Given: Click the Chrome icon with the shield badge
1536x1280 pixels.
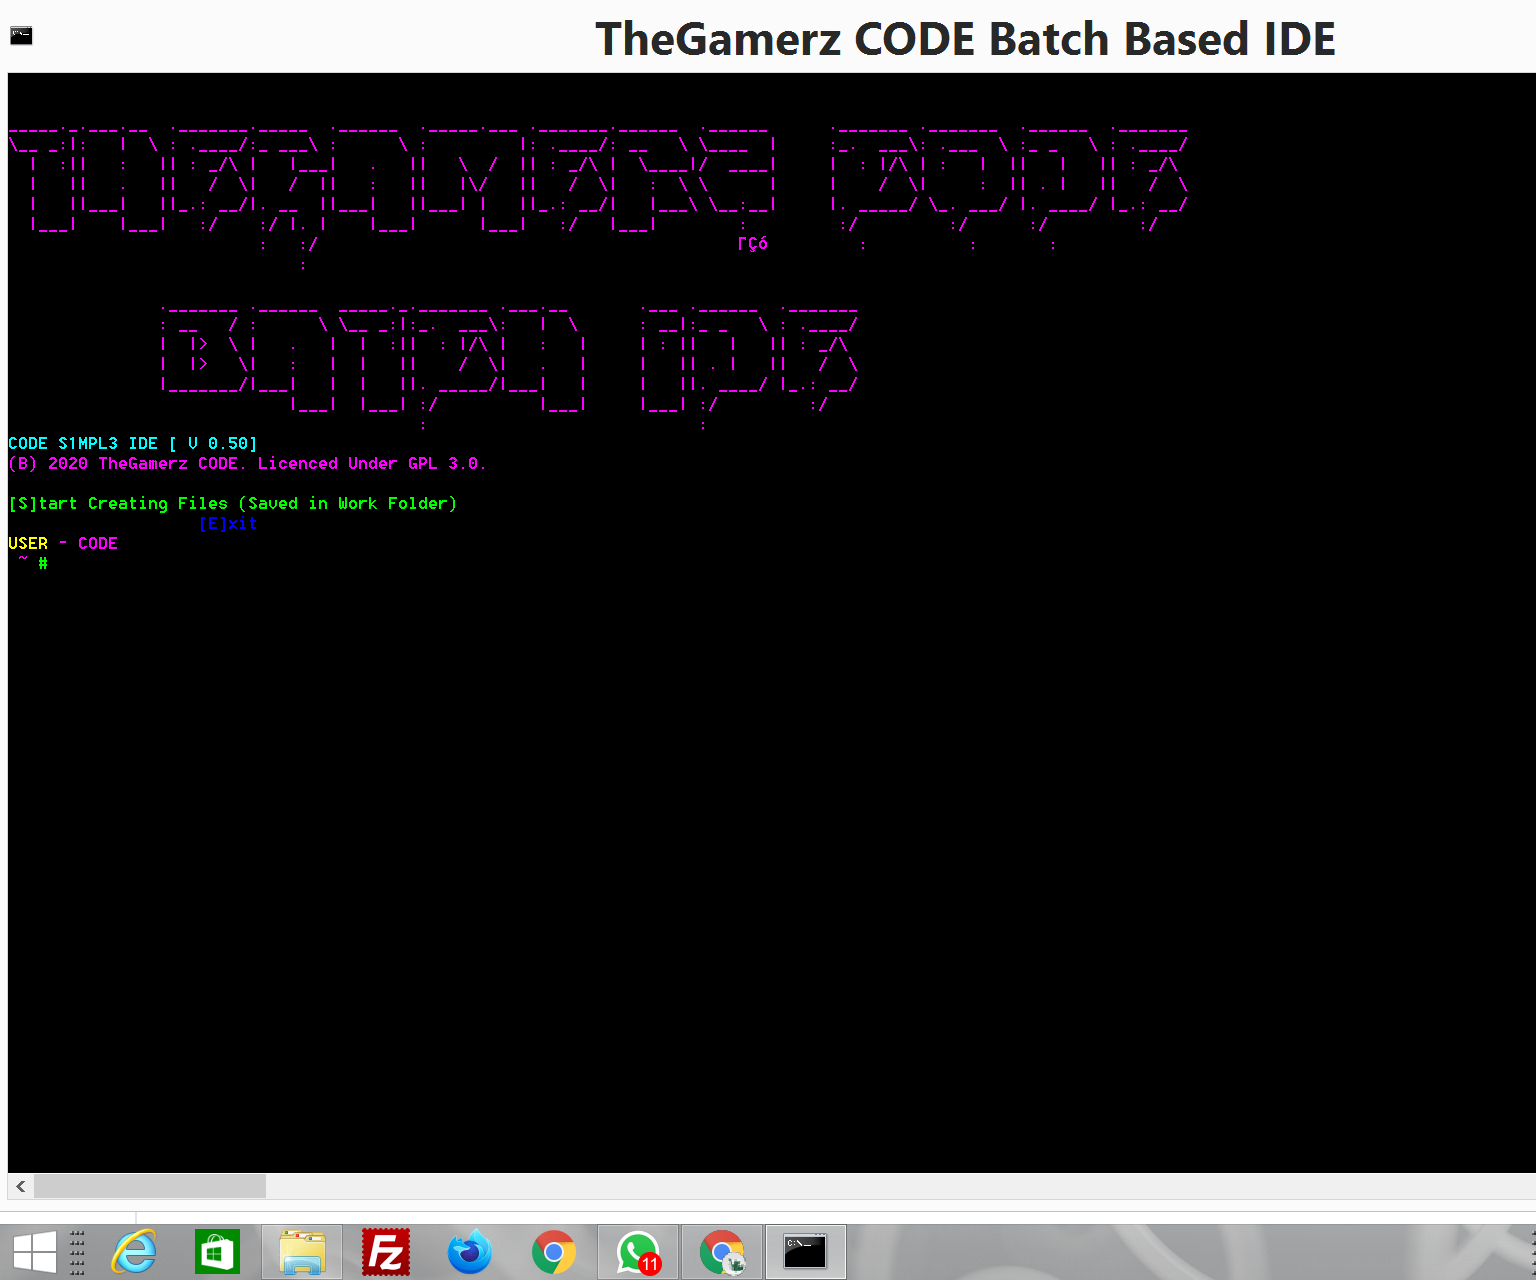Looking at the screenshot, I should 721,1251.
